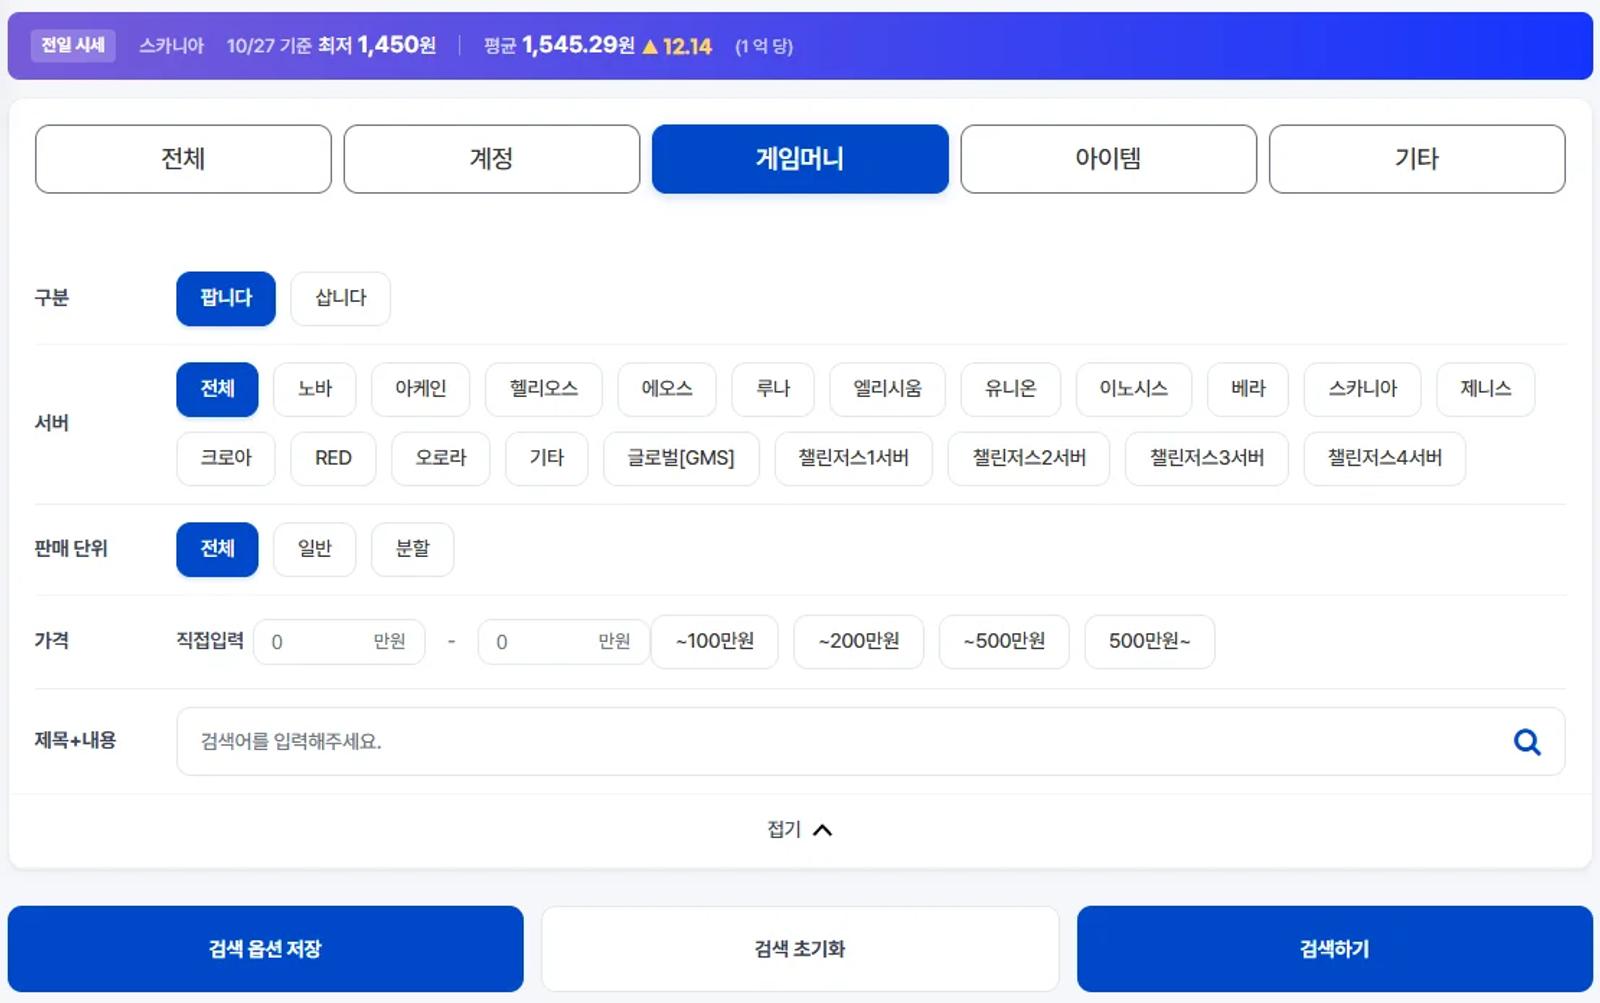
Task: Select 챌린저스1서버
Action: [x=854, y=459]
